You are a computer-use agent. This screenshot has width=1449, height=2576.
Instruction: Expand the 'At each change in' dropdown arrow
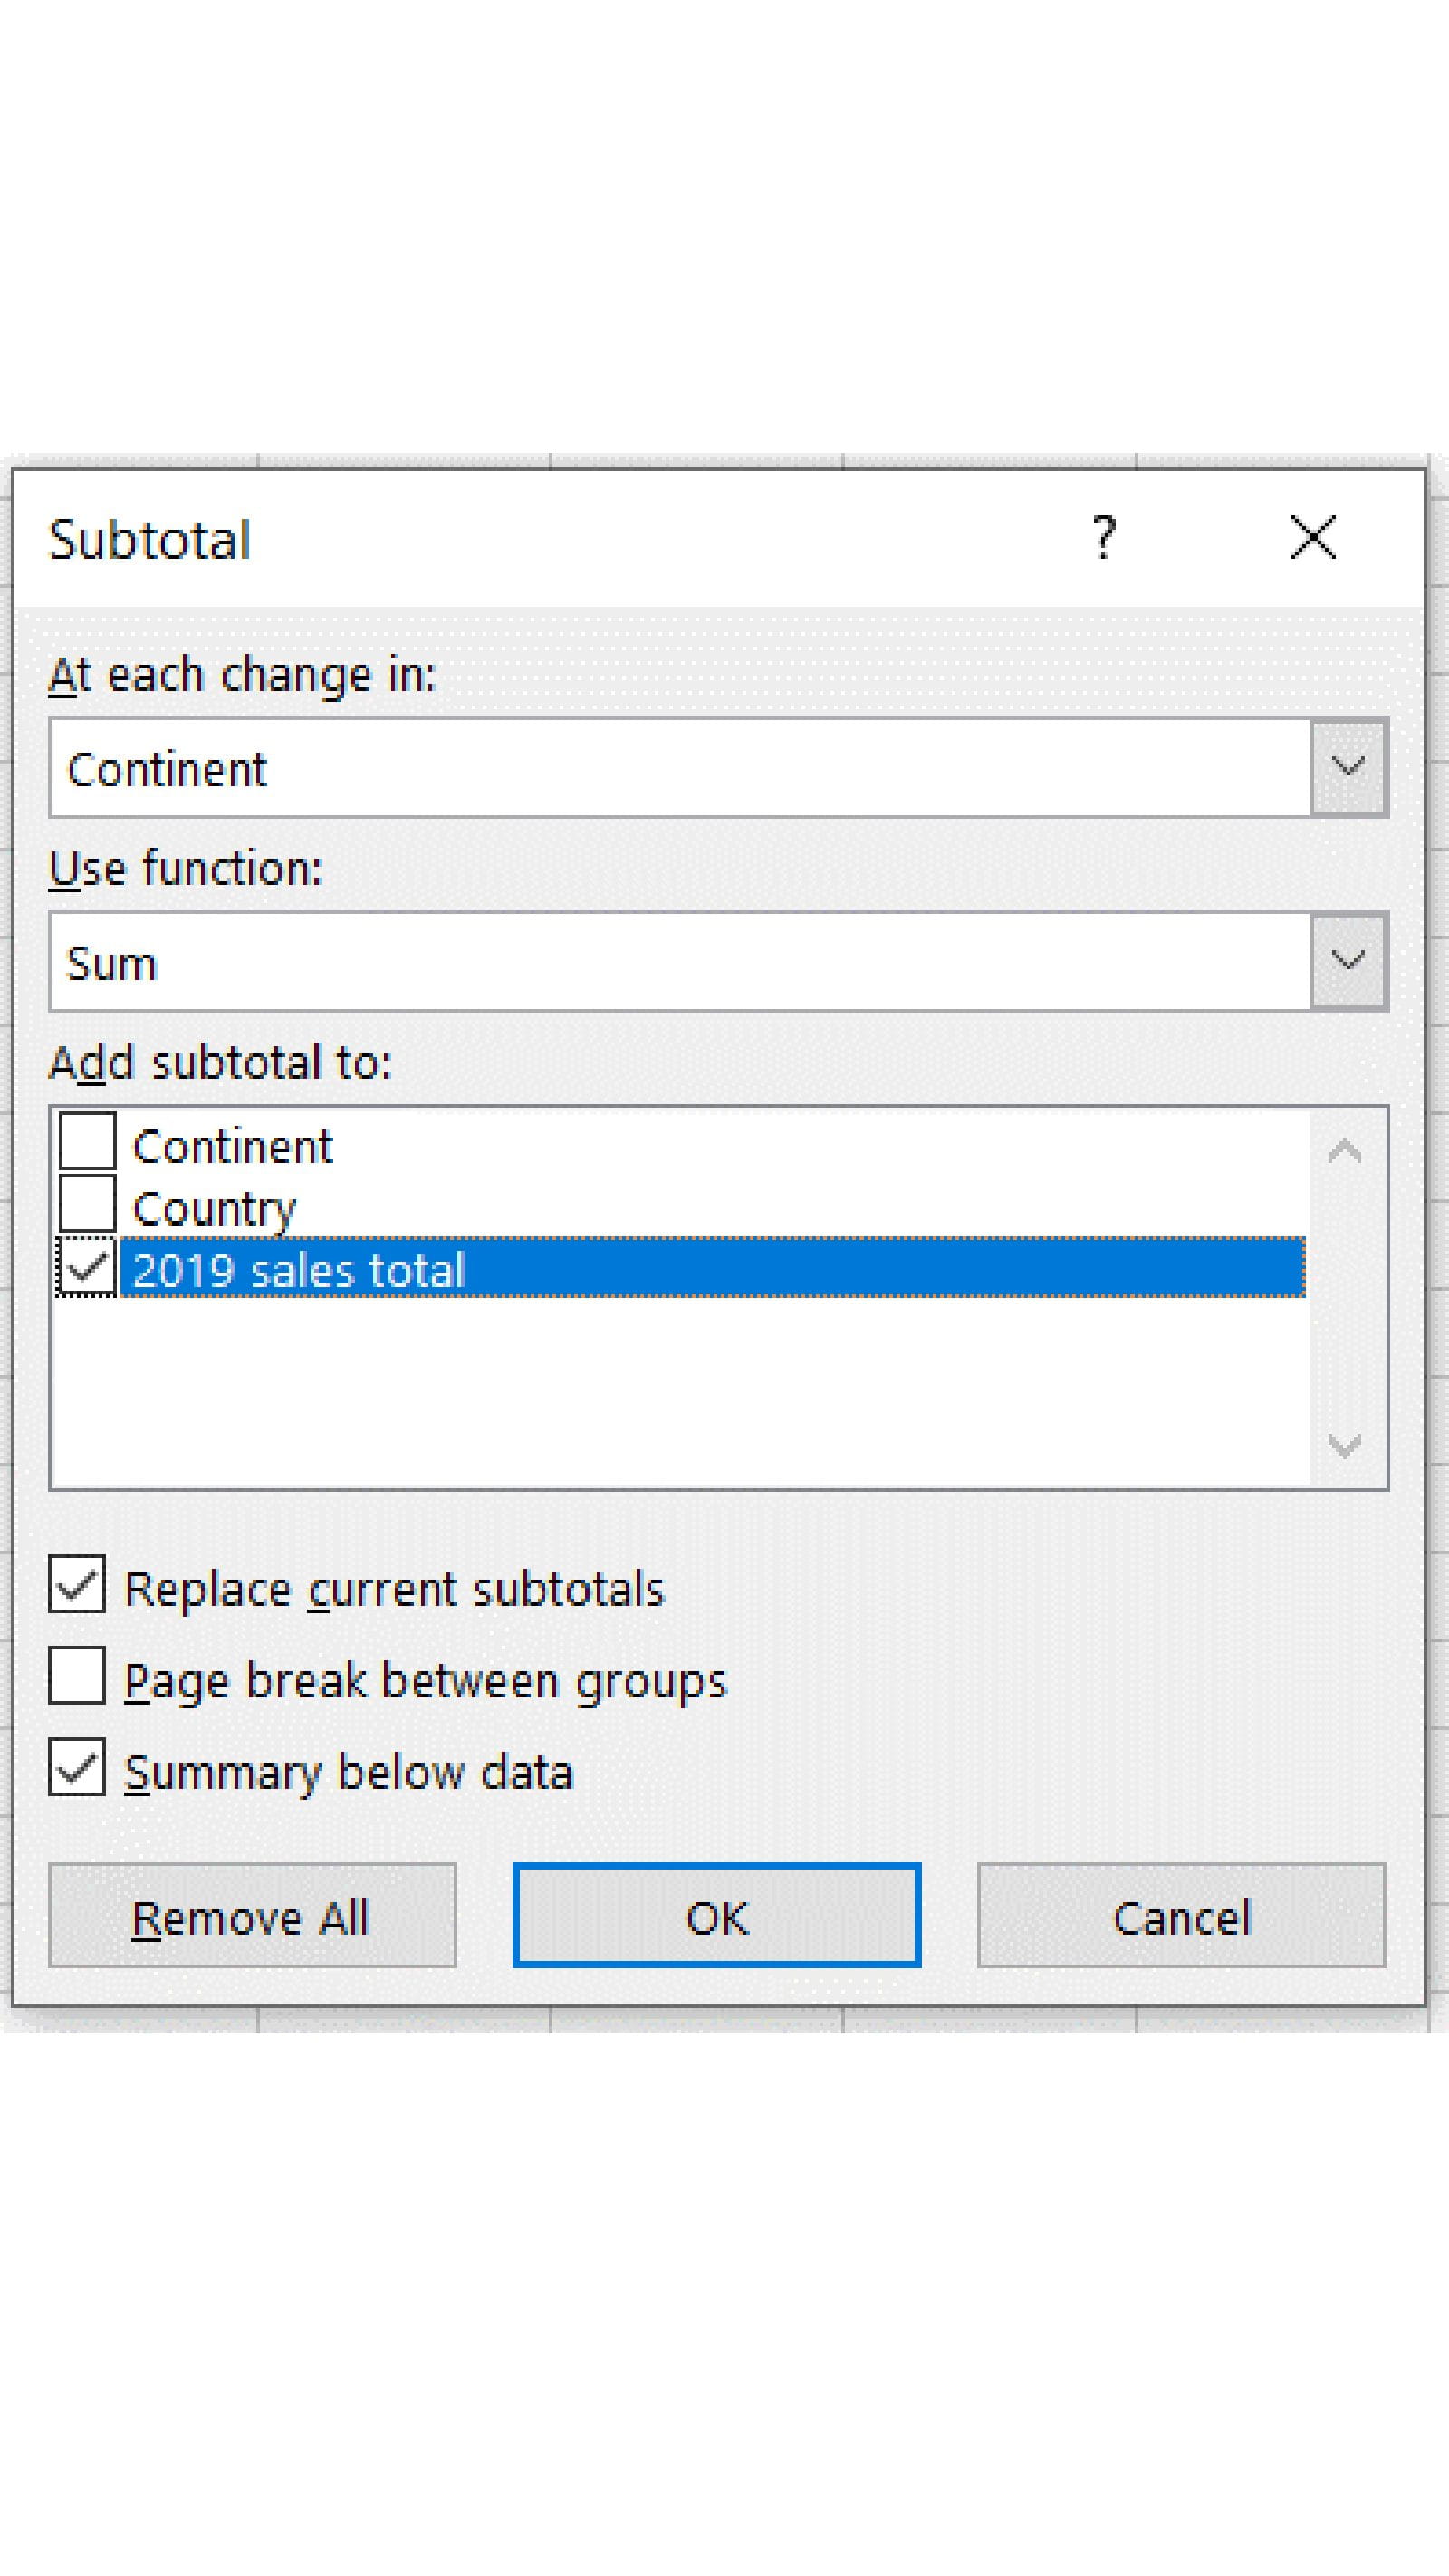tap(1348, 768)
